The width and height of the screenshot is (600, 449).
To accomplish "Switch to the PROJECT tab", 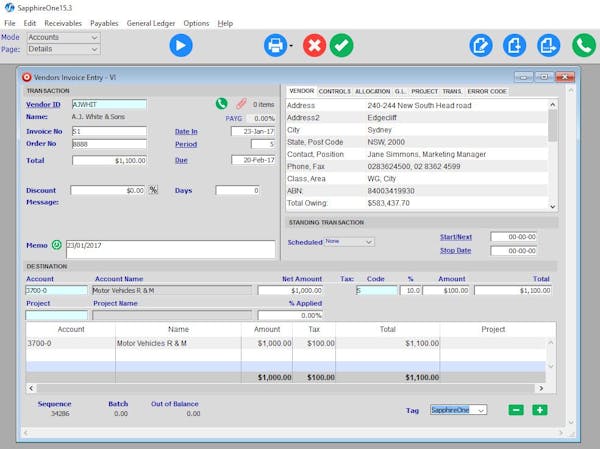I will 424,91.
